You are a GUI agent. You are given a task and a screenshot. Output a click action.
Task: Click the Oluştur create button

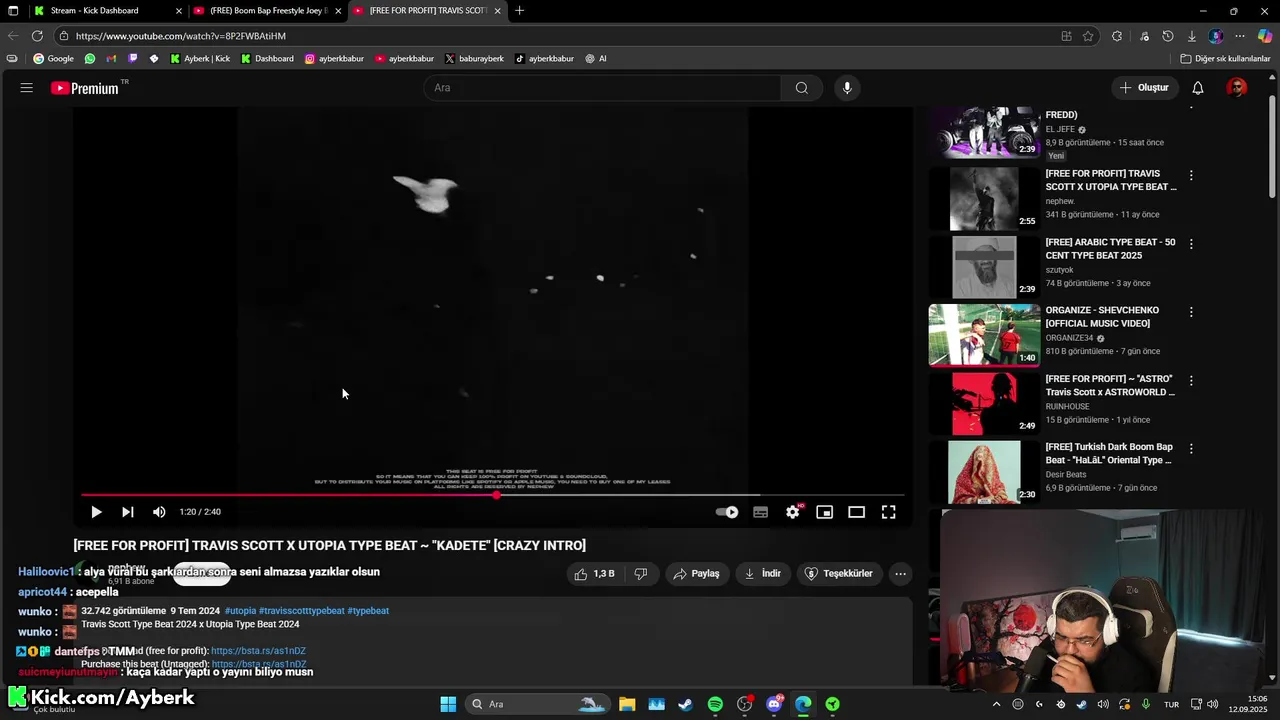coord(1144,88)
